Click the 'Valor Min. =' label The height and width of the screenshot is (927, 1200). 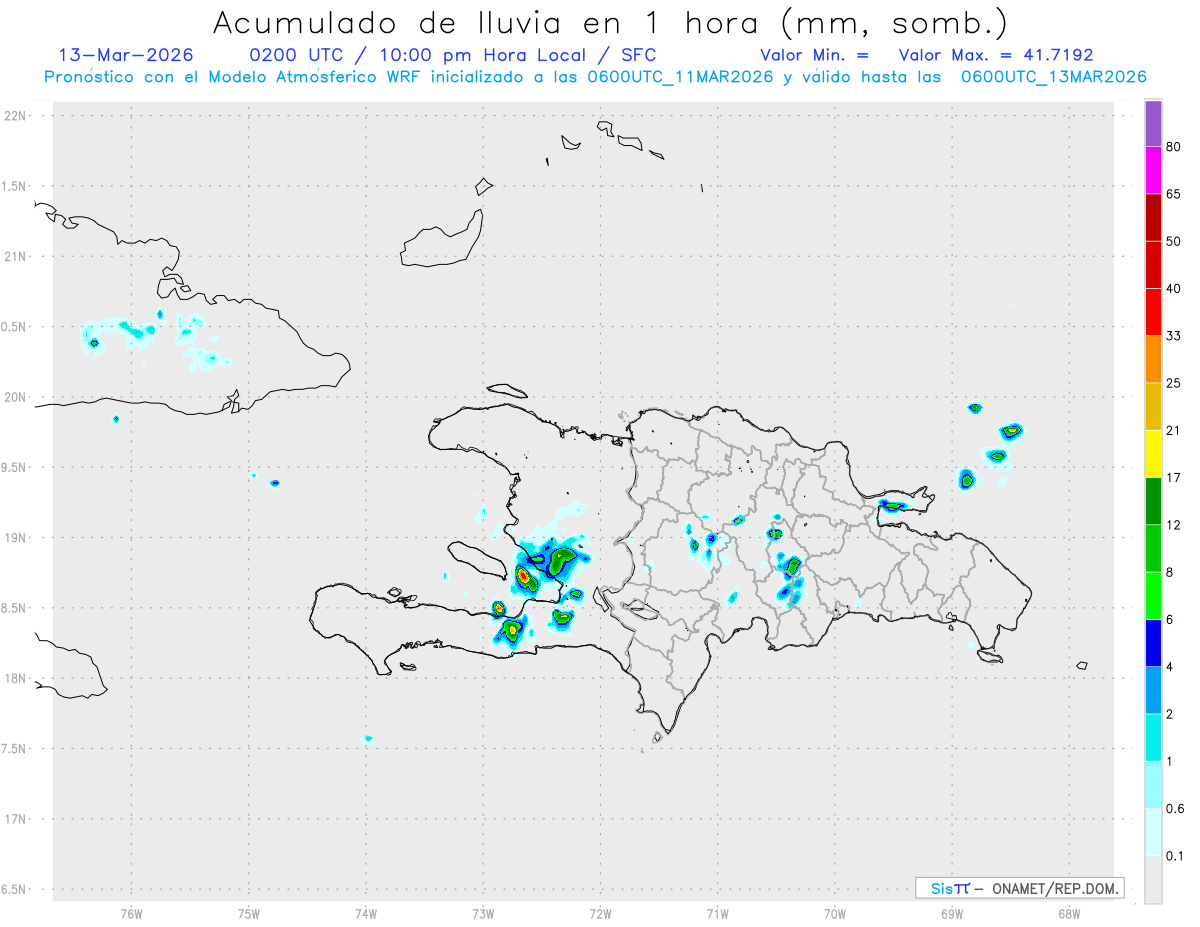[814, 55]
